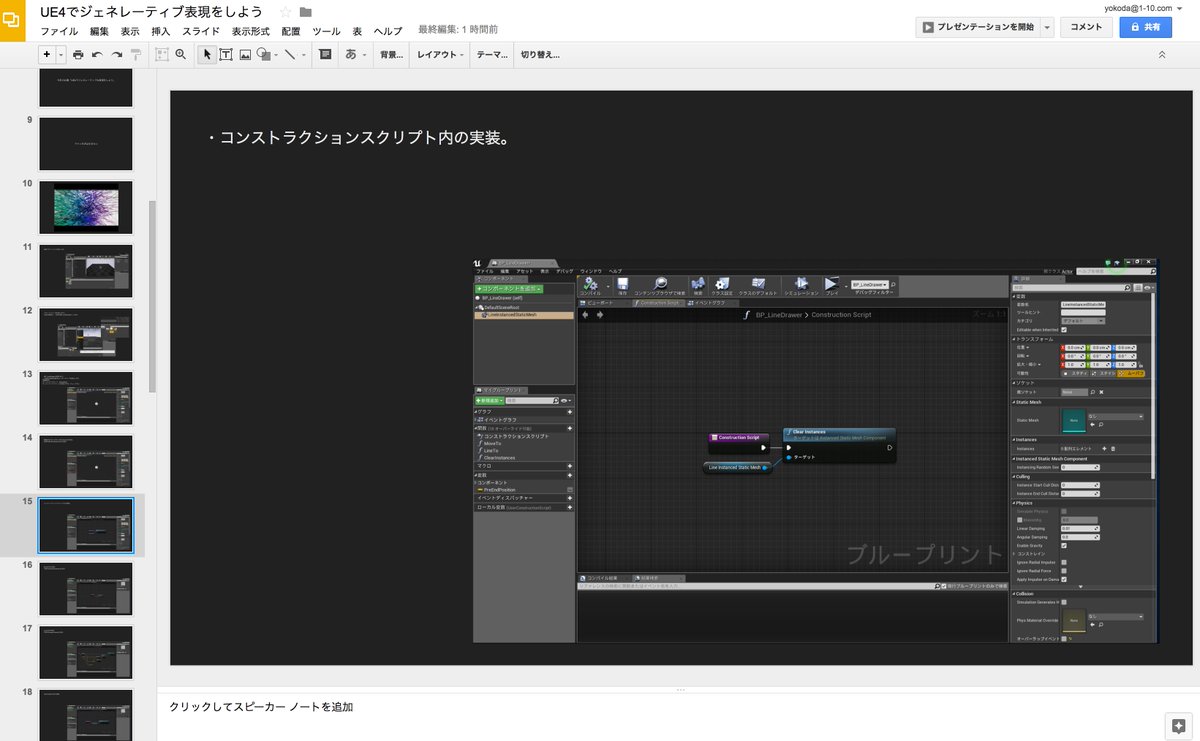
Task: Open the 配置 menu
Action: [x=291, y=31]
